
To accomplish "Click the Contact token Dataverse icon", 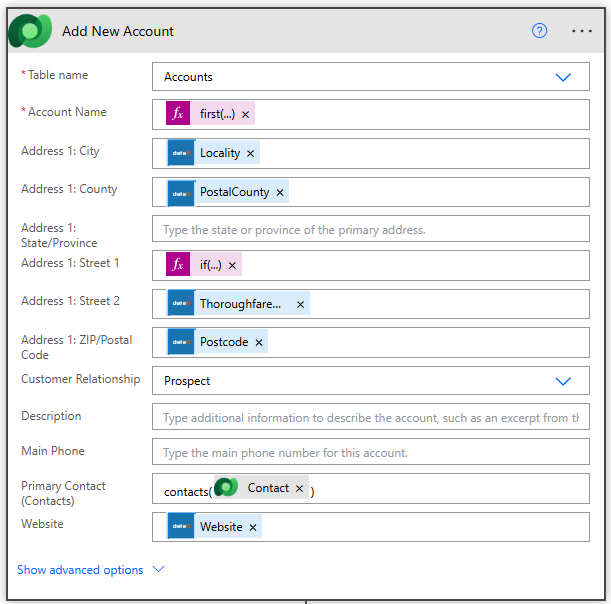I will (227, 488).
